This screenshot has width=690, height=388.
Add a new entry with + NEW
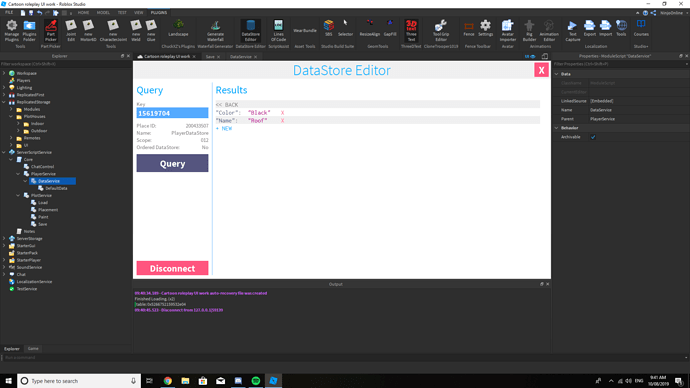coord(224,128)
